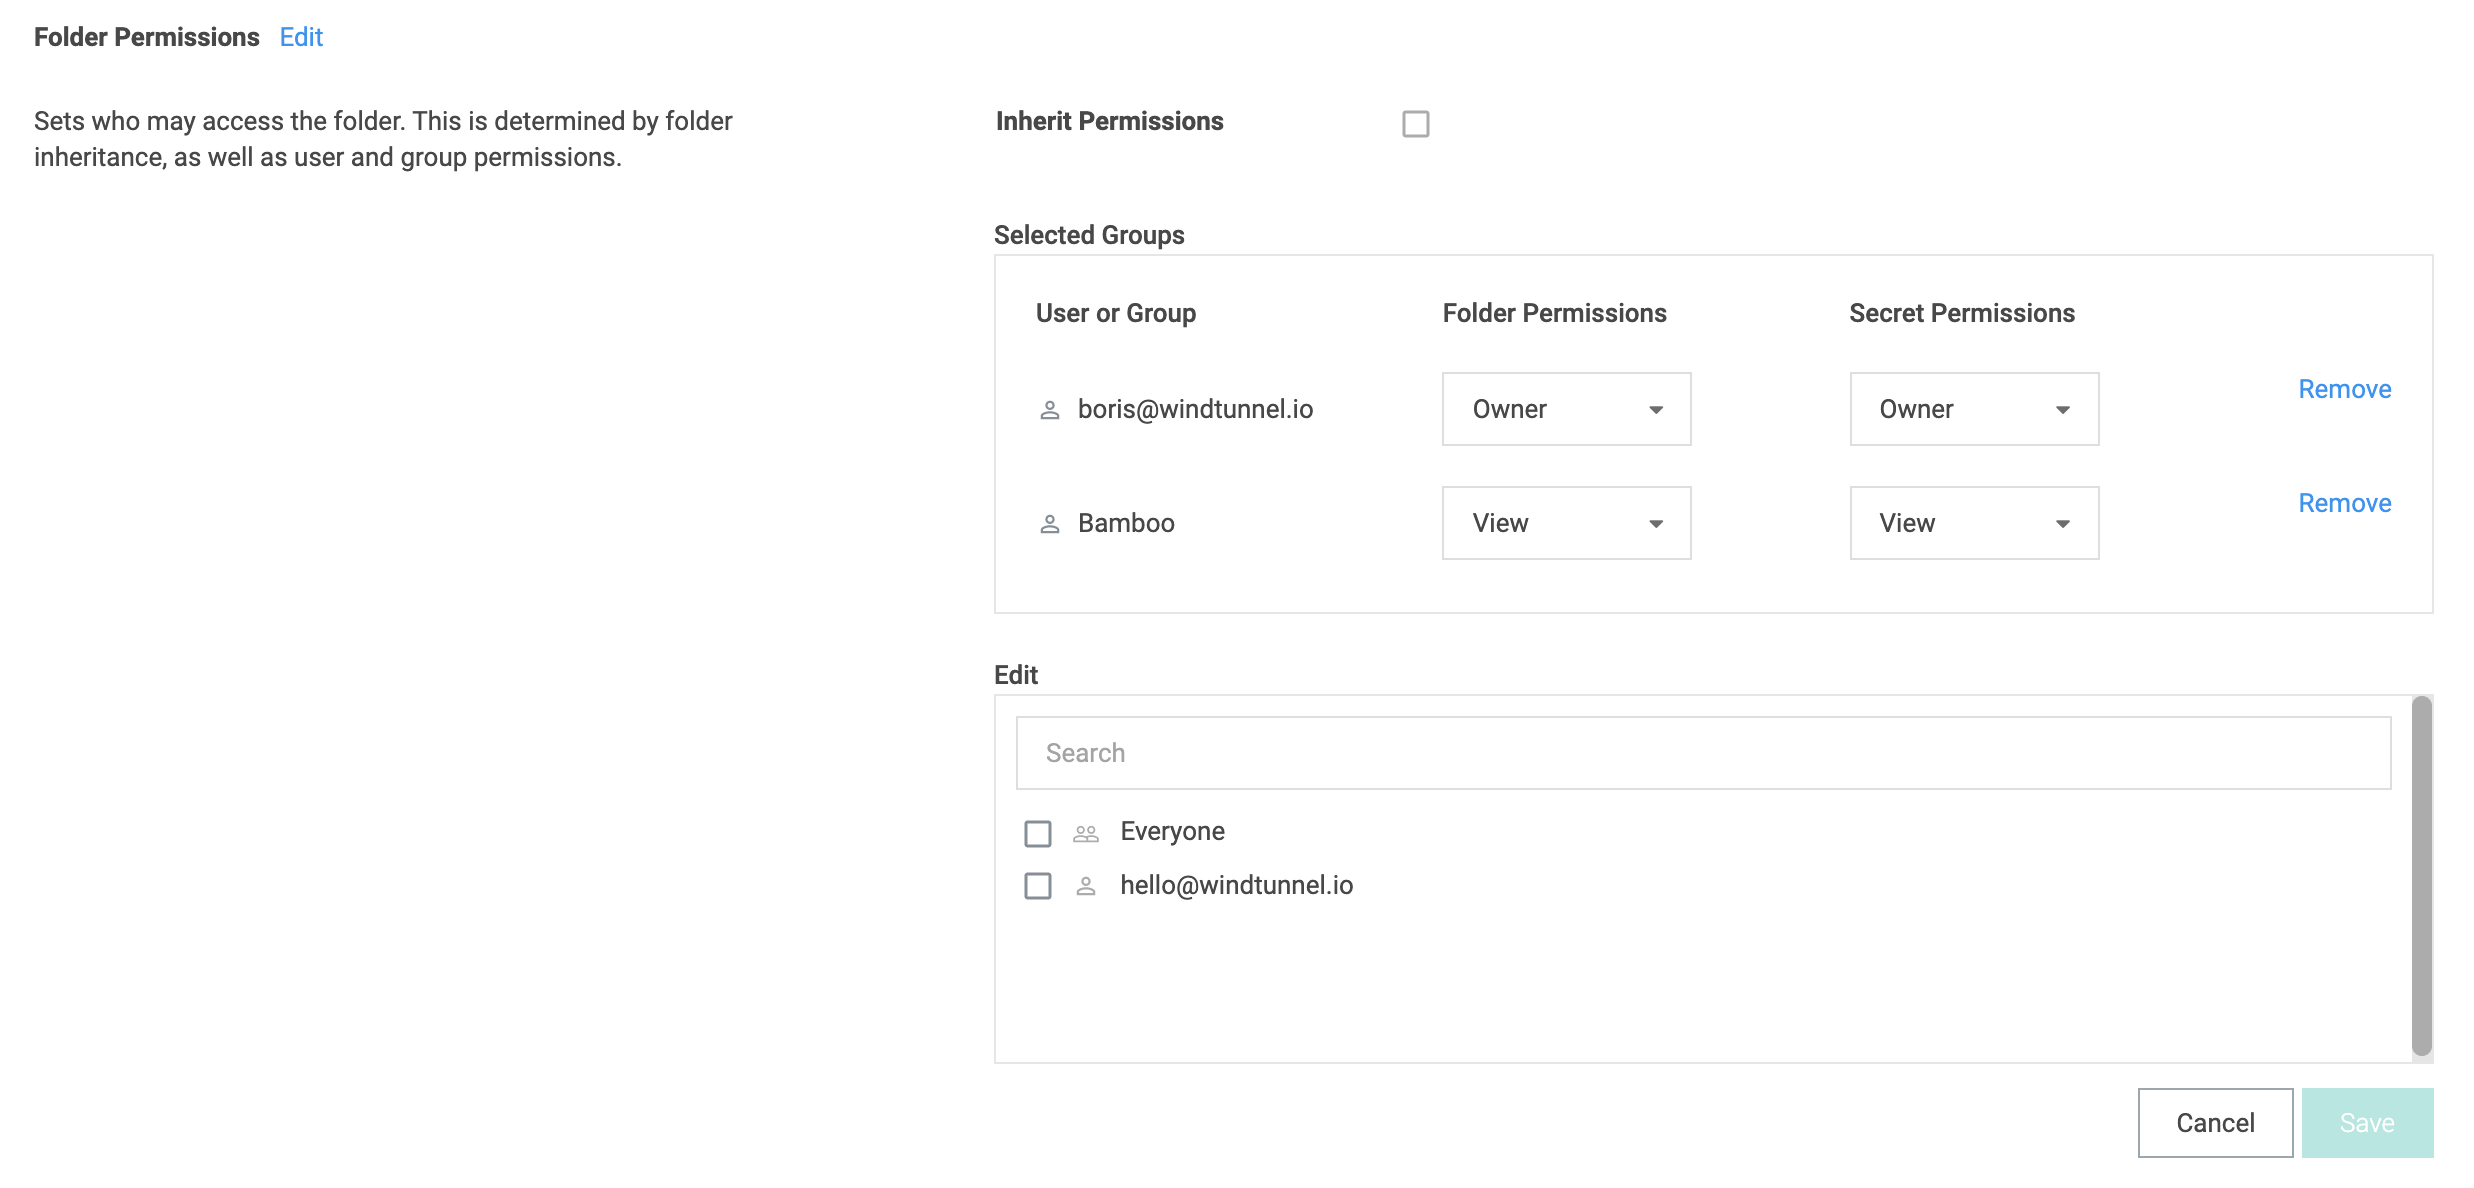Click the Edit link next to Folder Permissions
The image size is (2474, 1188).
[301, 37]
